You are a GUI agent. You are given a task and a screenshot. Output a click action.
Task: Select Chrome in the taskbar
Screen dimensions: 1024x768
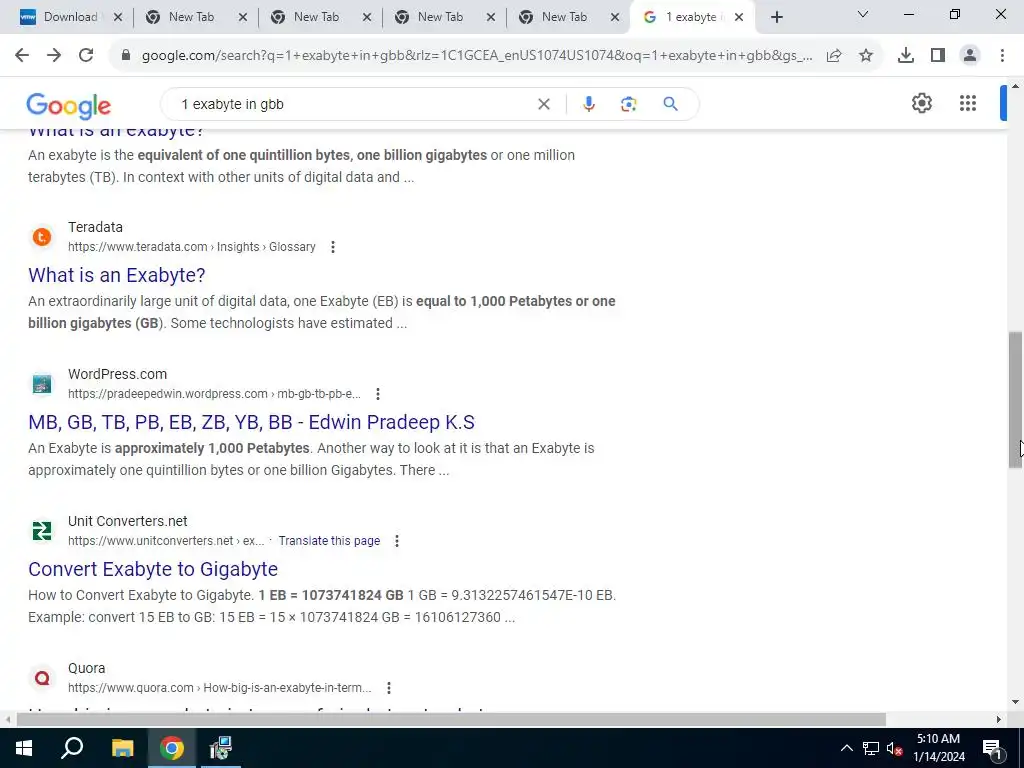click(172, 748)
